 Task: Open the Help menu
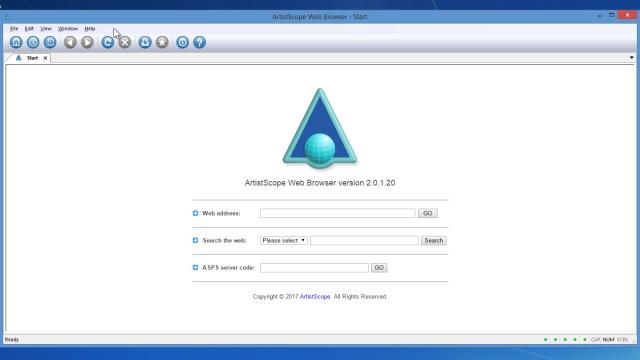tap(90, 29)
